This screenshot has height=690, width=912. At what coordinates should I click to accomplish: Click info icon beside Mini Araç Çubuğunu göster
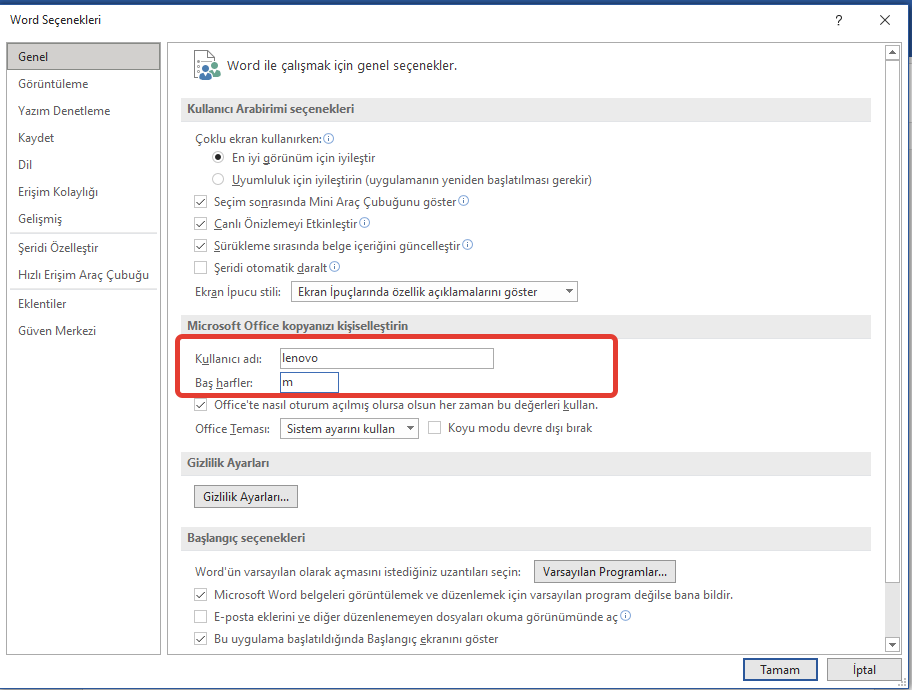(x=464, y=201)
